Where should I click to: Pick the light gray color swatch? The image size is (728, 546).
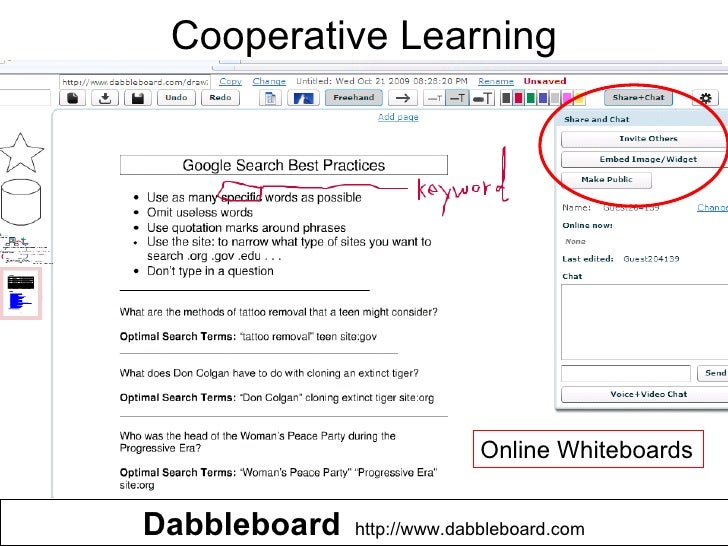pyautogui.click(x=555, y=98)
